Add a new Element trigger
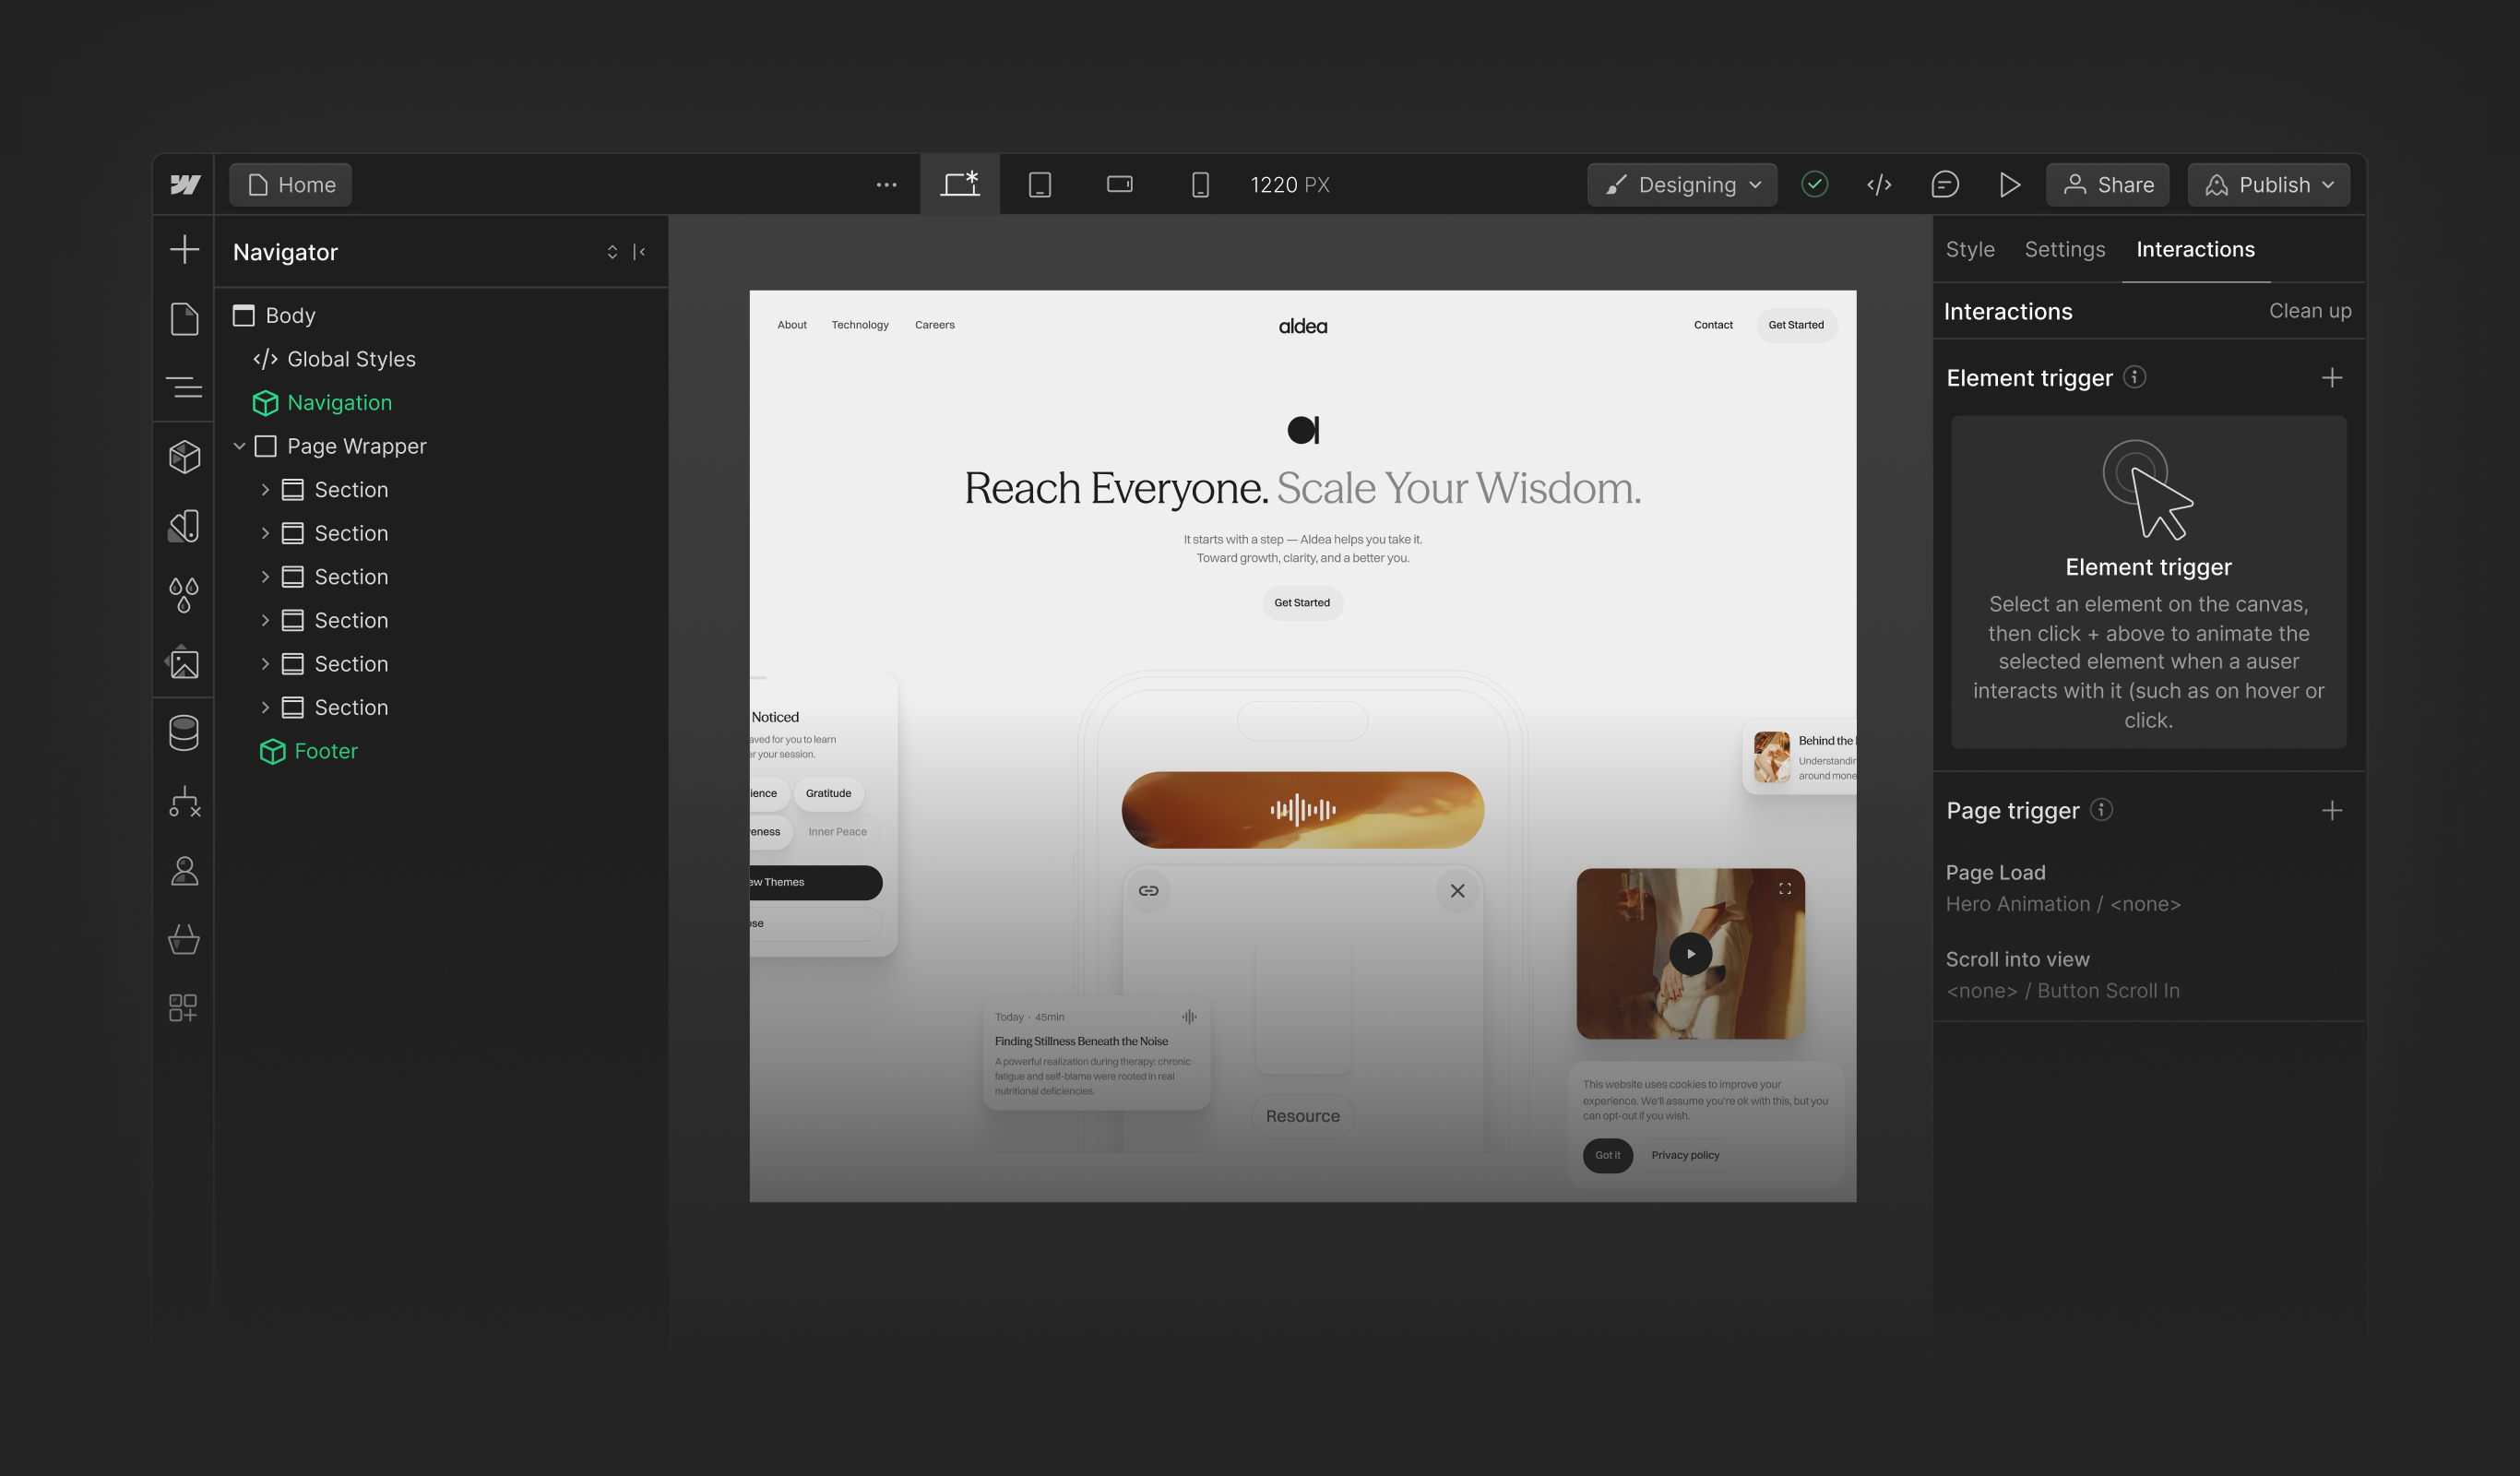Screen dimensions: 2520x1476 (2332, 378)
